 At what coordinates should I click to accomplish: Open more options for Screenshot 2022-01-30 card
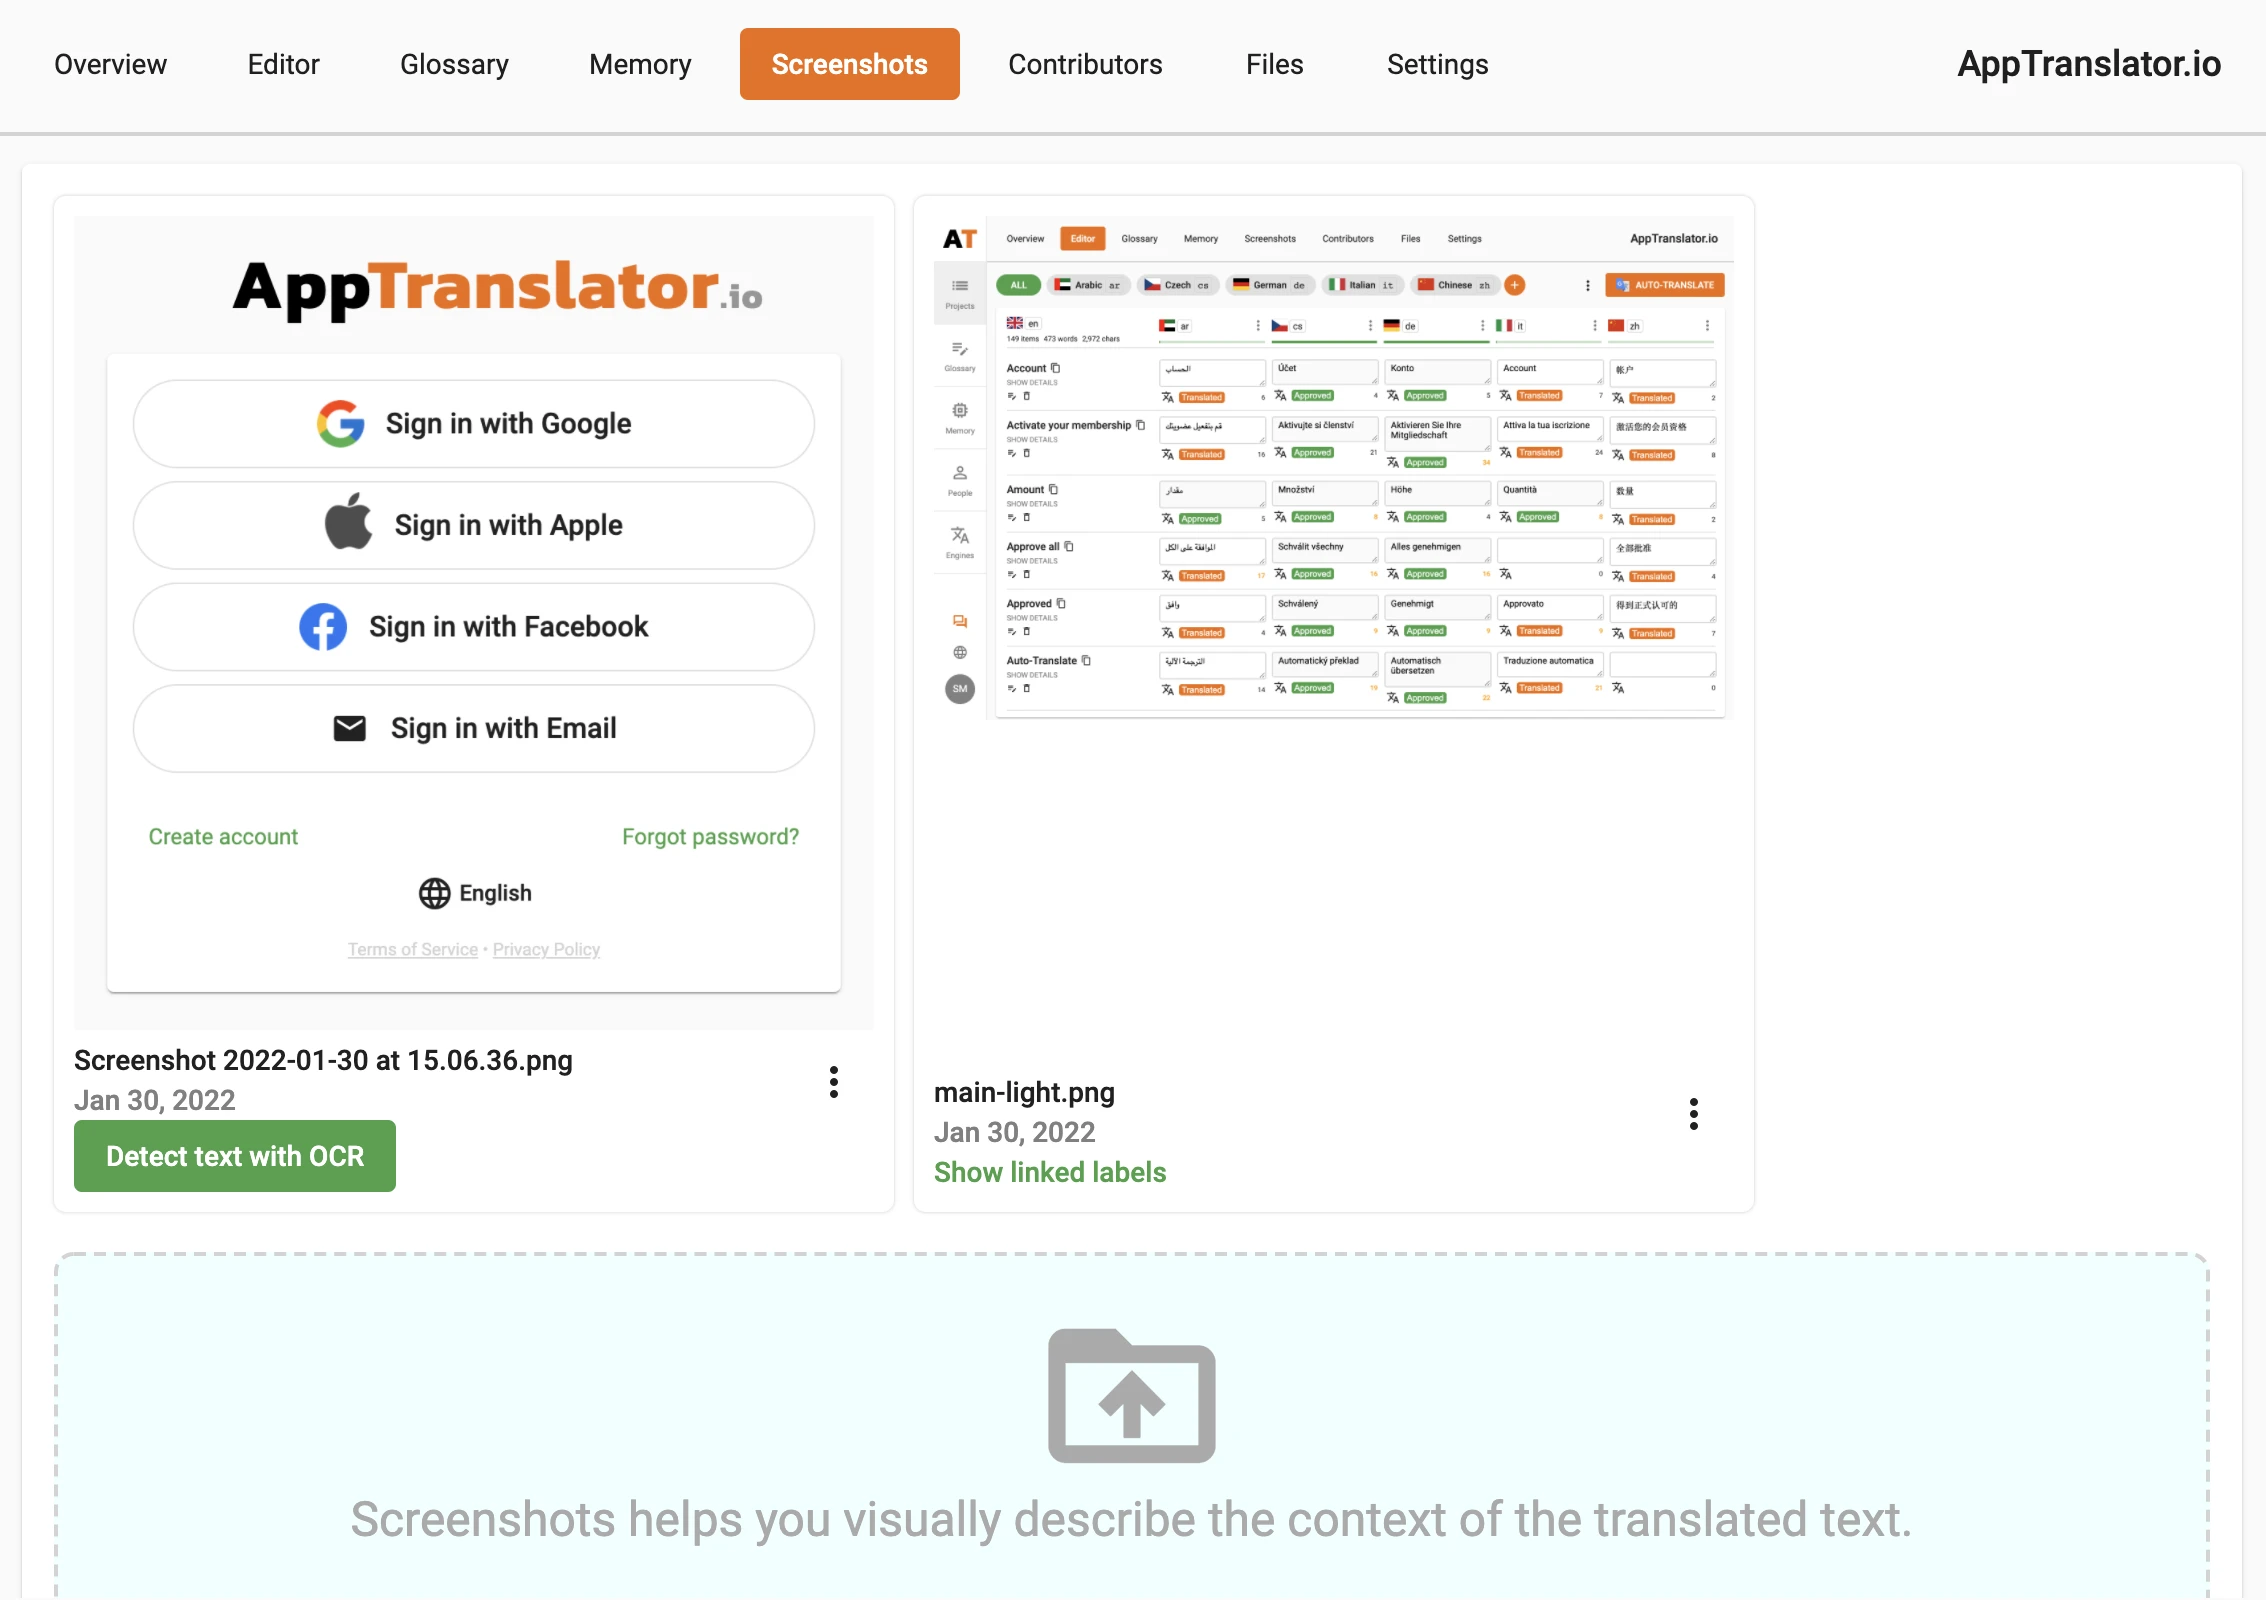(x=834, y=1082)
